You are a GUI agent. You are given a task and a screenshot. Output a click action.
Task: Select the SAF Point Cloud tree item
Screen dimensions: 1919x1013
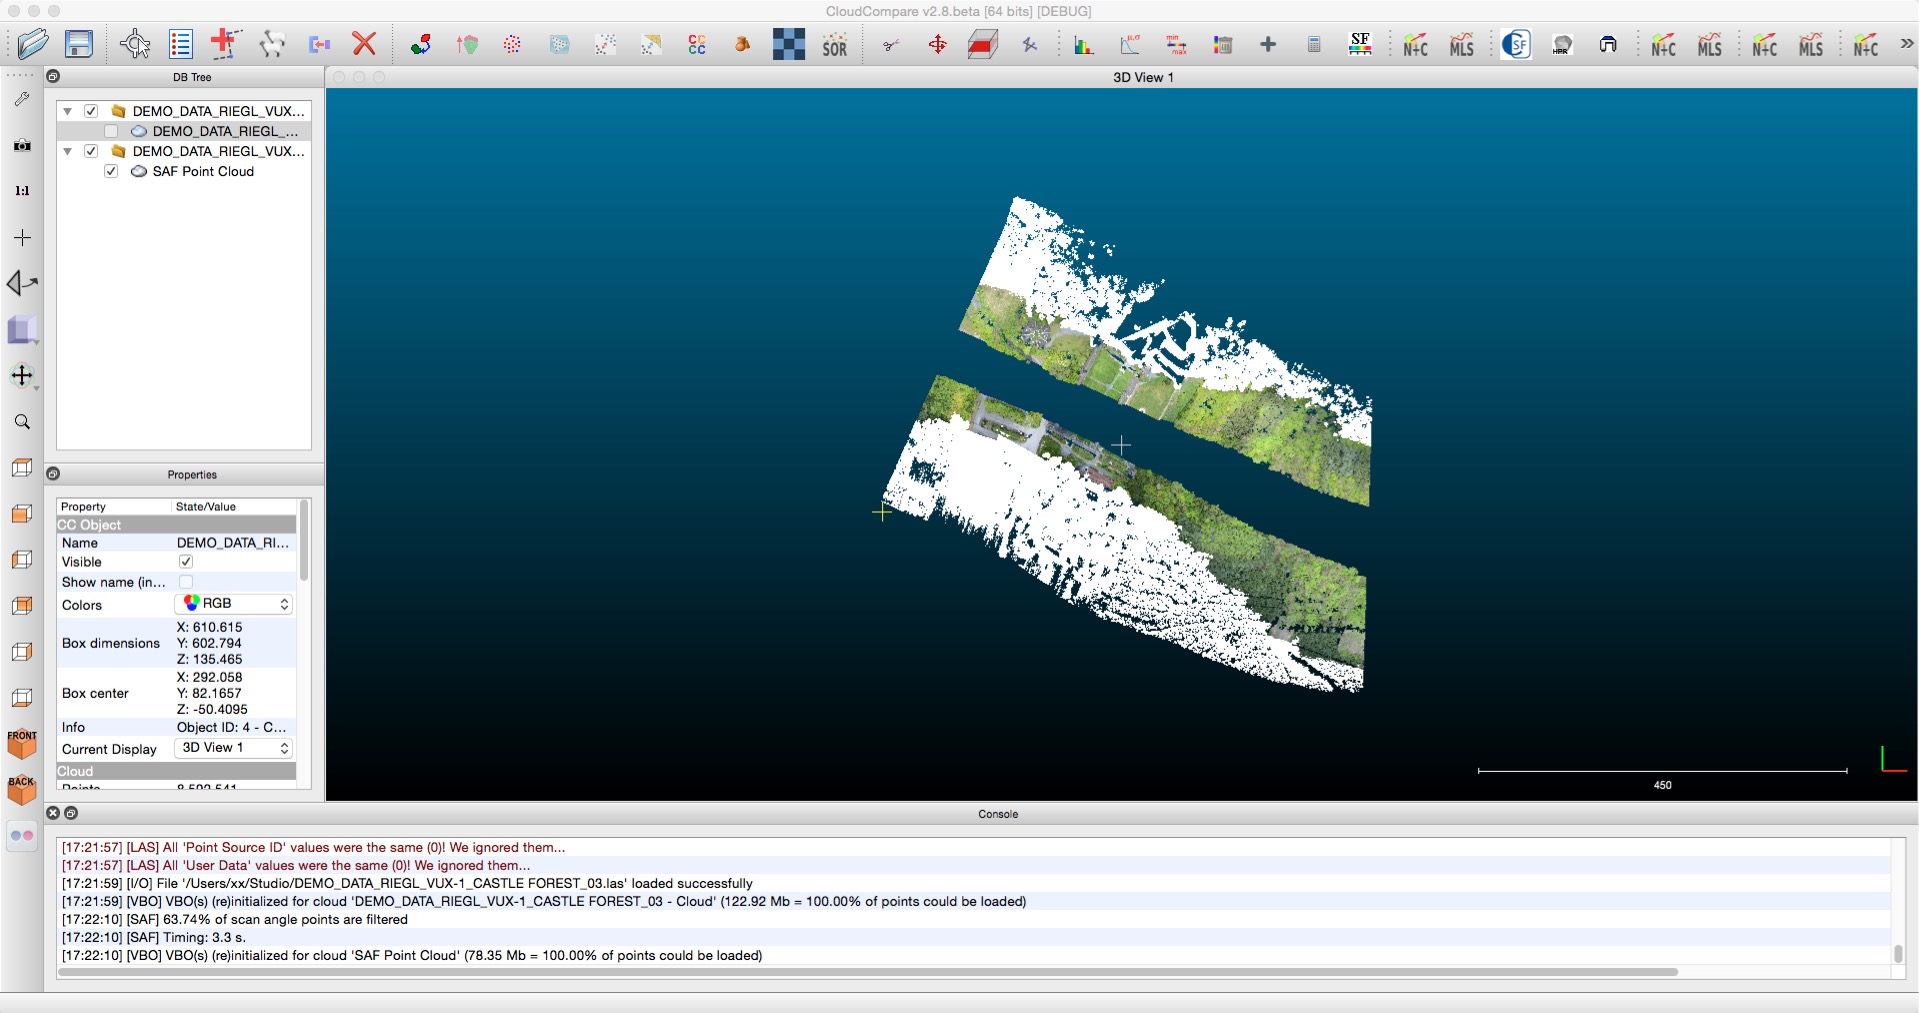(203, 171)
